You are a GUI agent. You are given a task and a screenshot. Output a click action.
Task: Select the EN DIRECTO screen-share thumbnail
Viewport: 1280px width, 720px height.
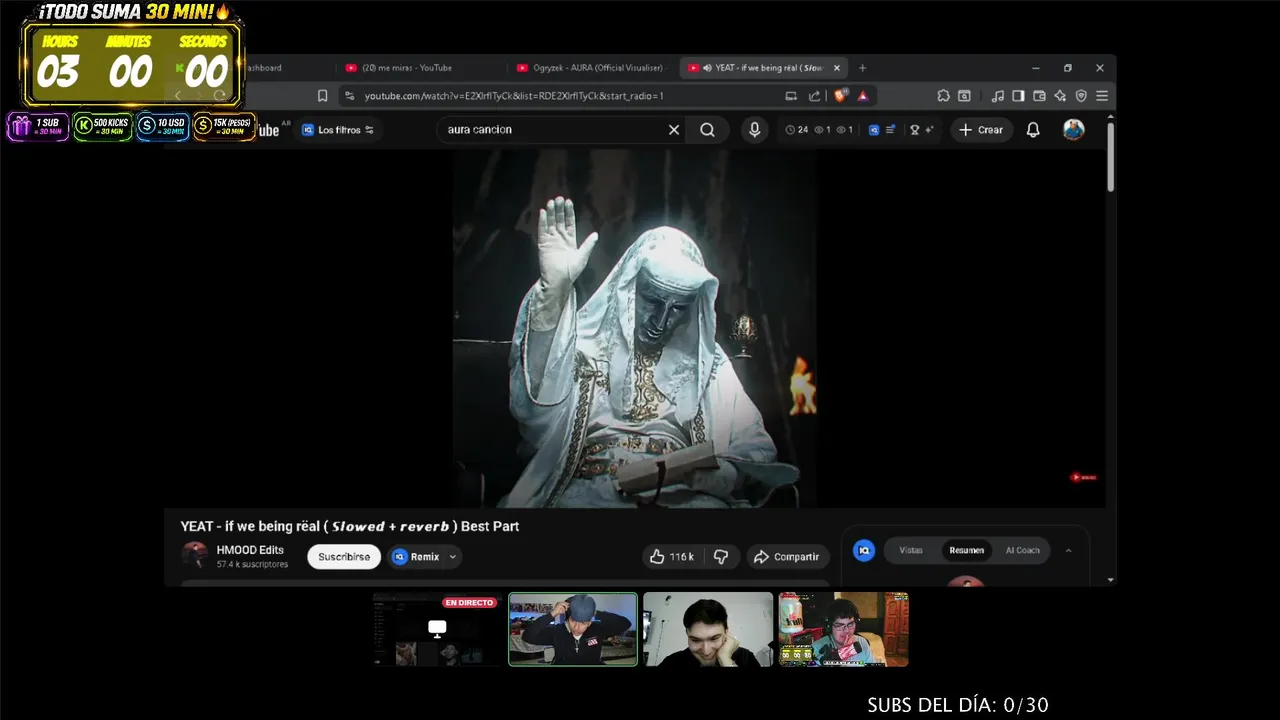[436, 629]
